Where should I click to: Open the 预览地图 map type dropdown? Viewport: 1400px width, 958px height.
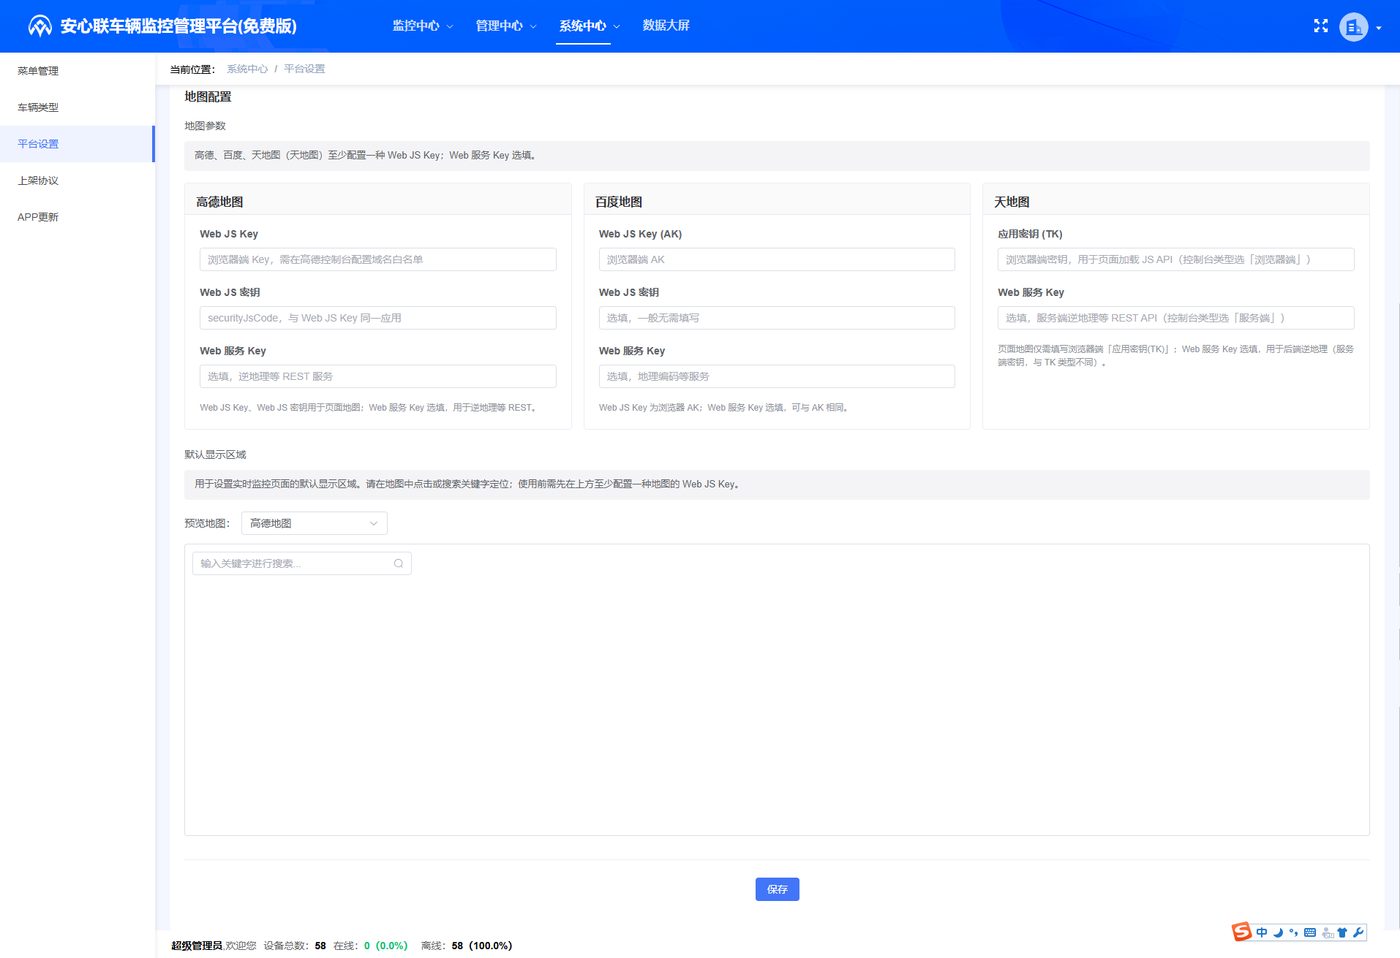pyautogui.click(x=314, y=523)
